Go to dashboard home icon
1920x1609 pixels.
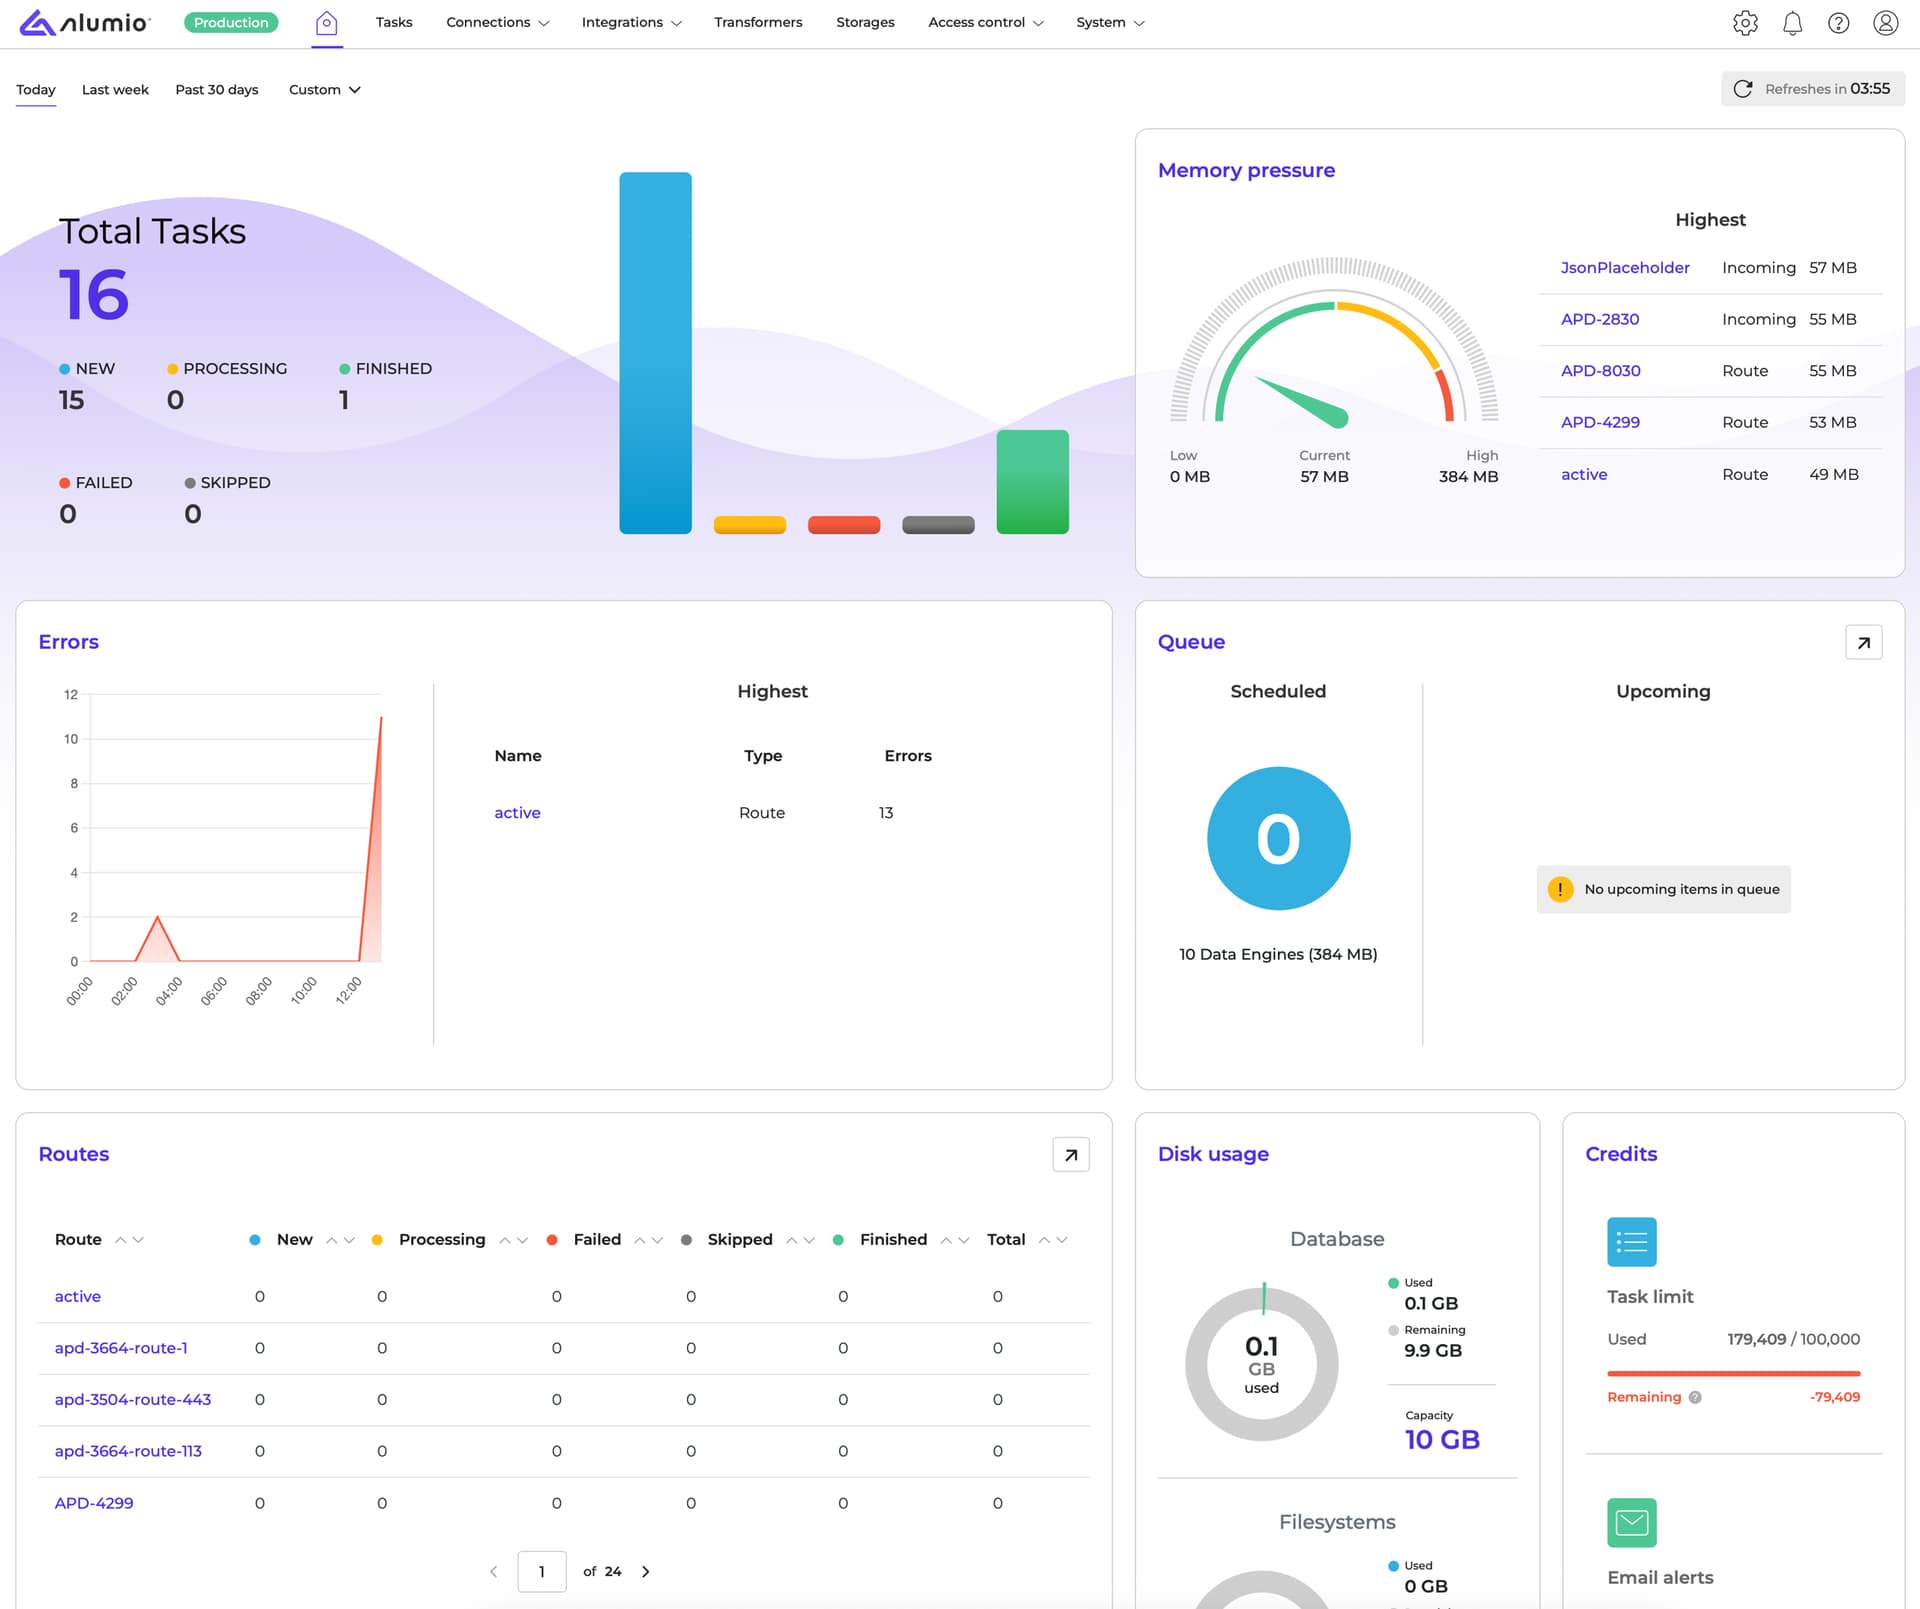point(326,23)
